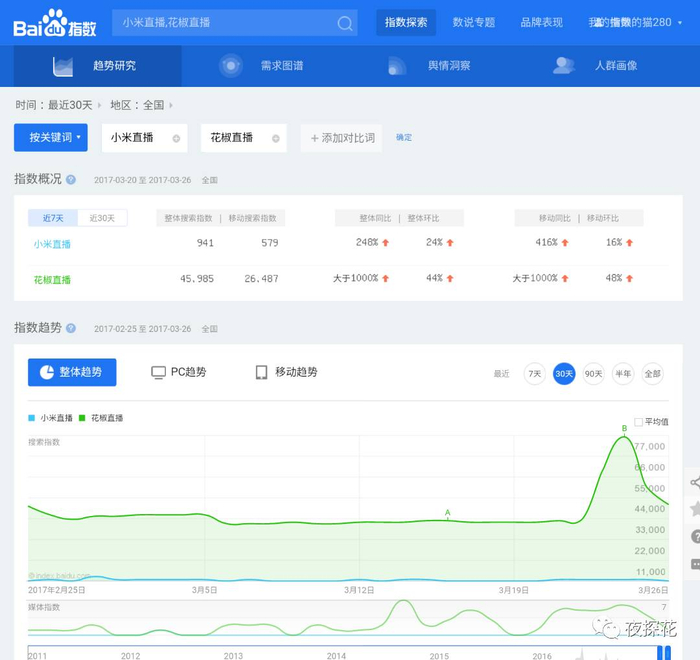
Task: Select the 半年 range option
Action: tap(623, 374)
